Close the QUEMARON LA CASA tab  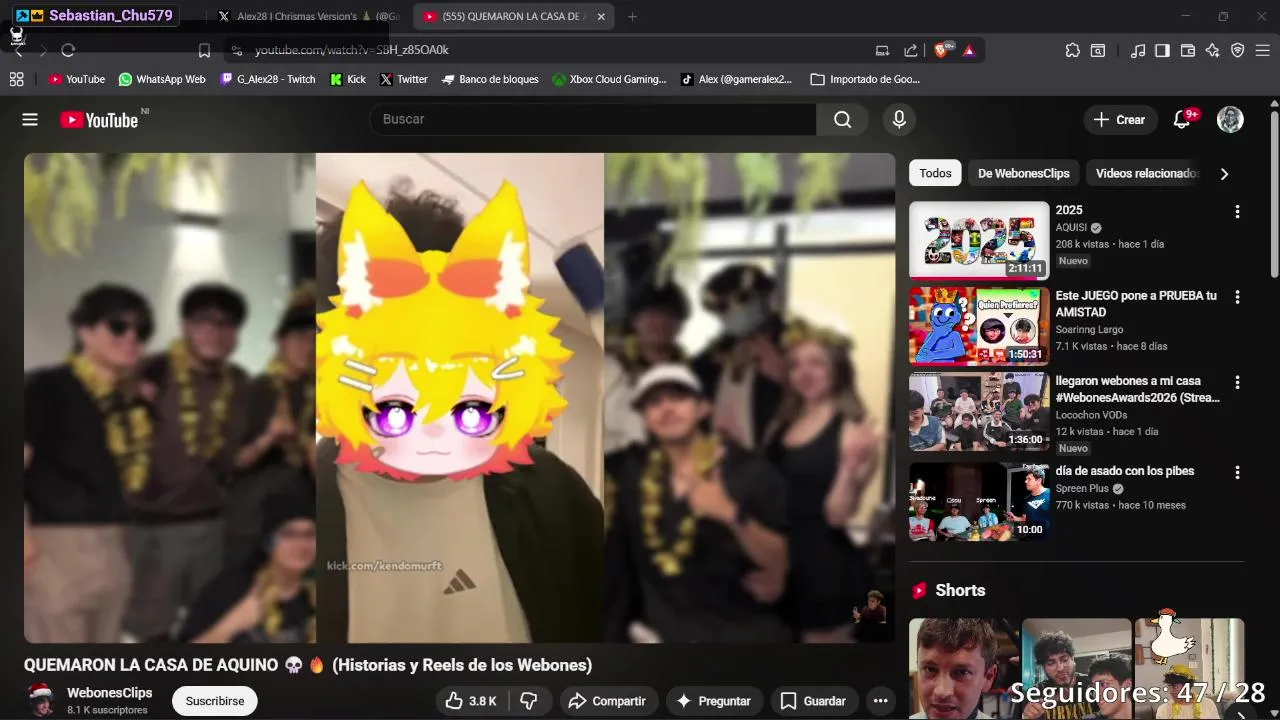(601, 16)
